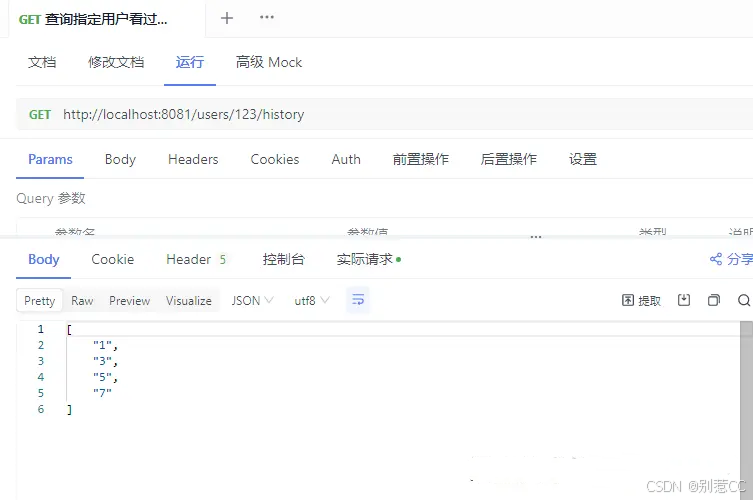Select Visualize view mode
Viewport: 753px width, 500px height.
189,301
